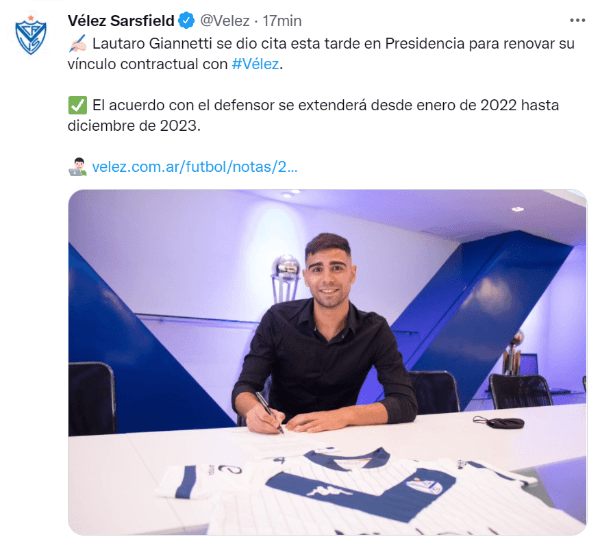Image resolution: width=600 pixels, height=539 pixels.
Task: Click the pen in the player's hand
Action: (x=269, y=412)
